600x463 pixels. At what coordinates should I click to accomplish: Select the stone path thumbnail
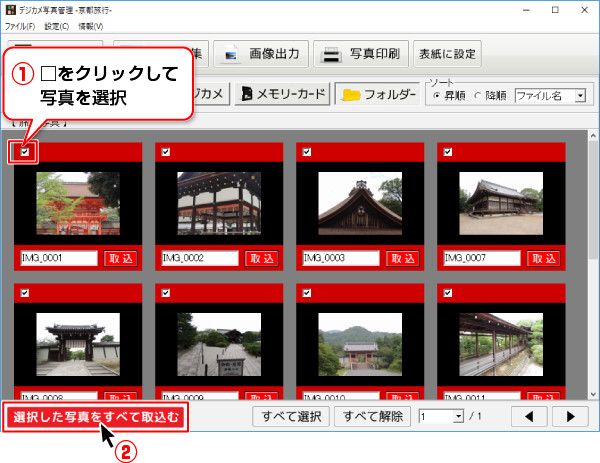tap(219, 344)
